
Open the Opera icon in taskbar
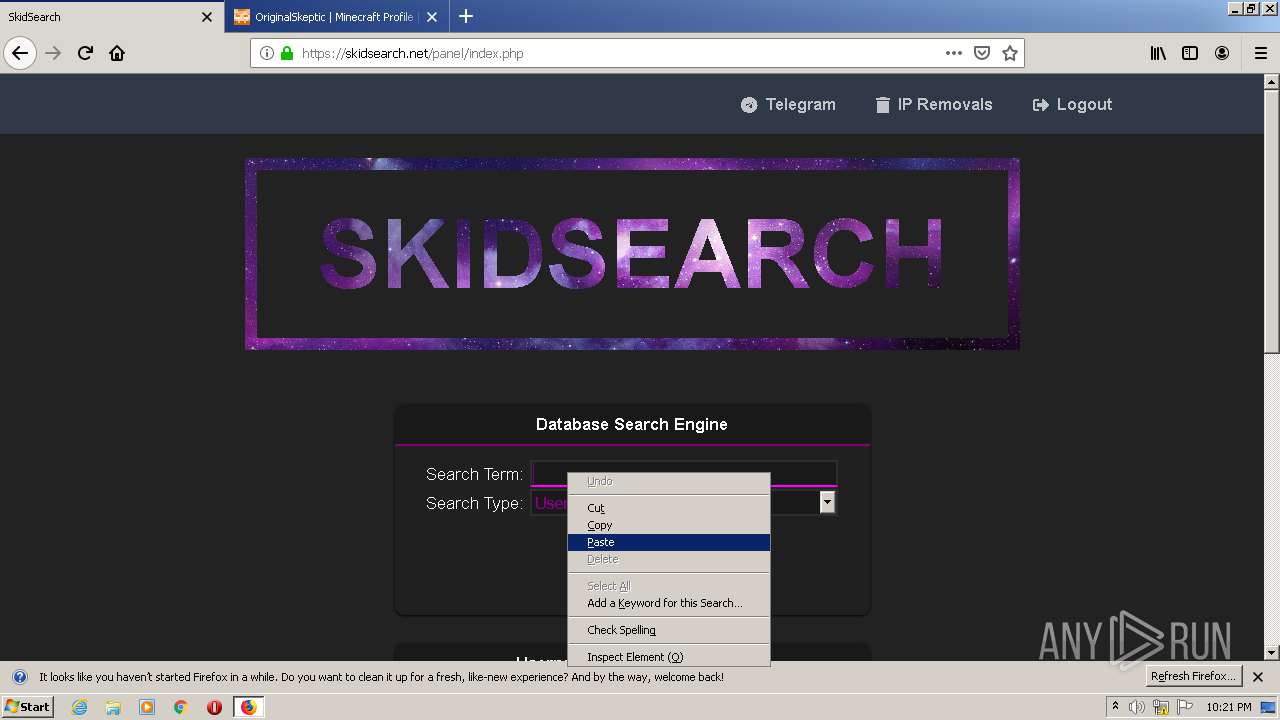214,707
